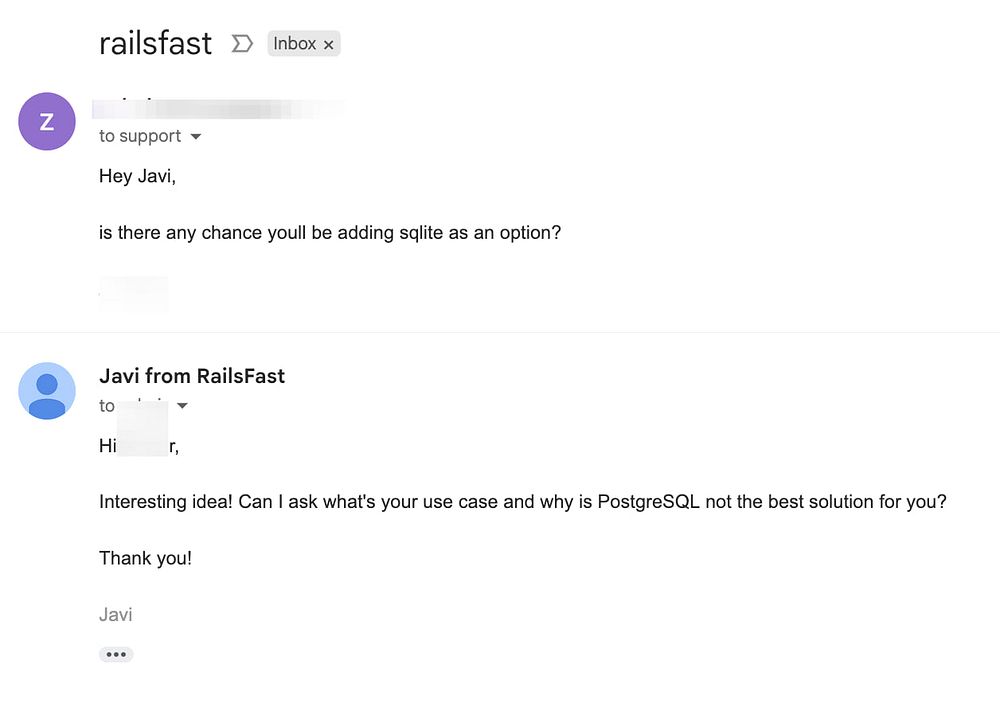Click the 'railsfast' email subject title
The height and width of the screenshot is (723, 1000).
tap(156, 43)
